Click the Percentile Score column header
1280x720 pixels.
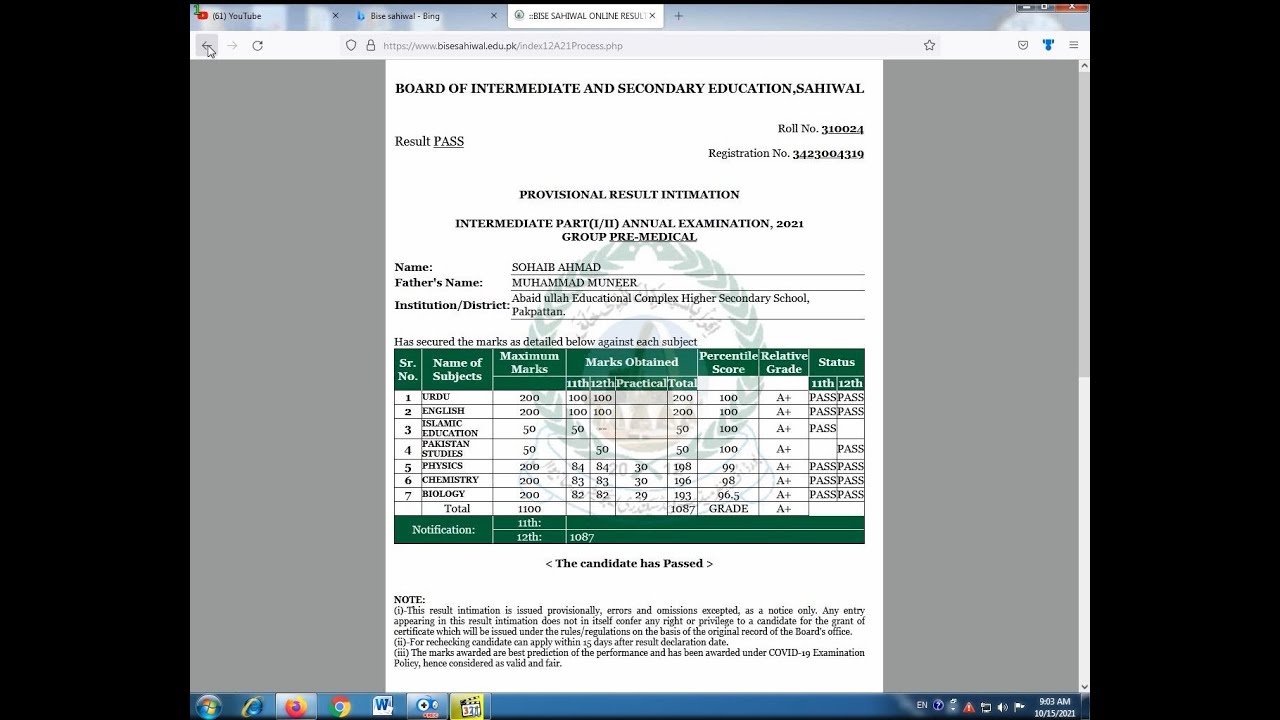click(728, 362)
